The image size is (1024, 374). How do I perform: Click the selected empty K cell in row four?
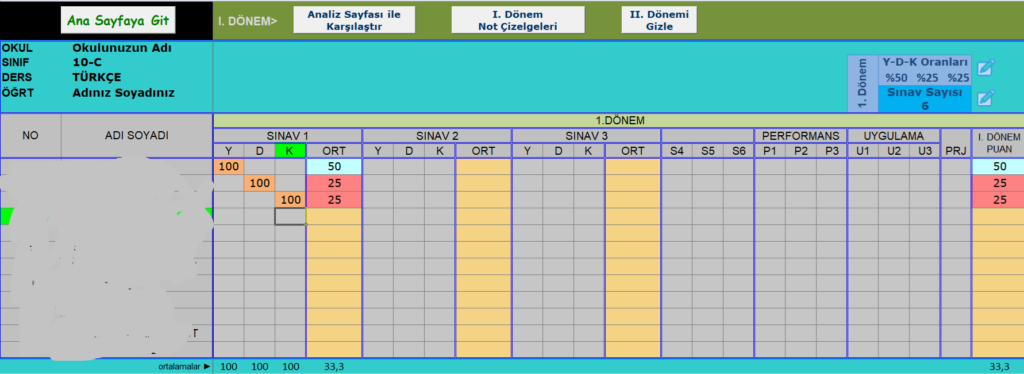point(290,217)
